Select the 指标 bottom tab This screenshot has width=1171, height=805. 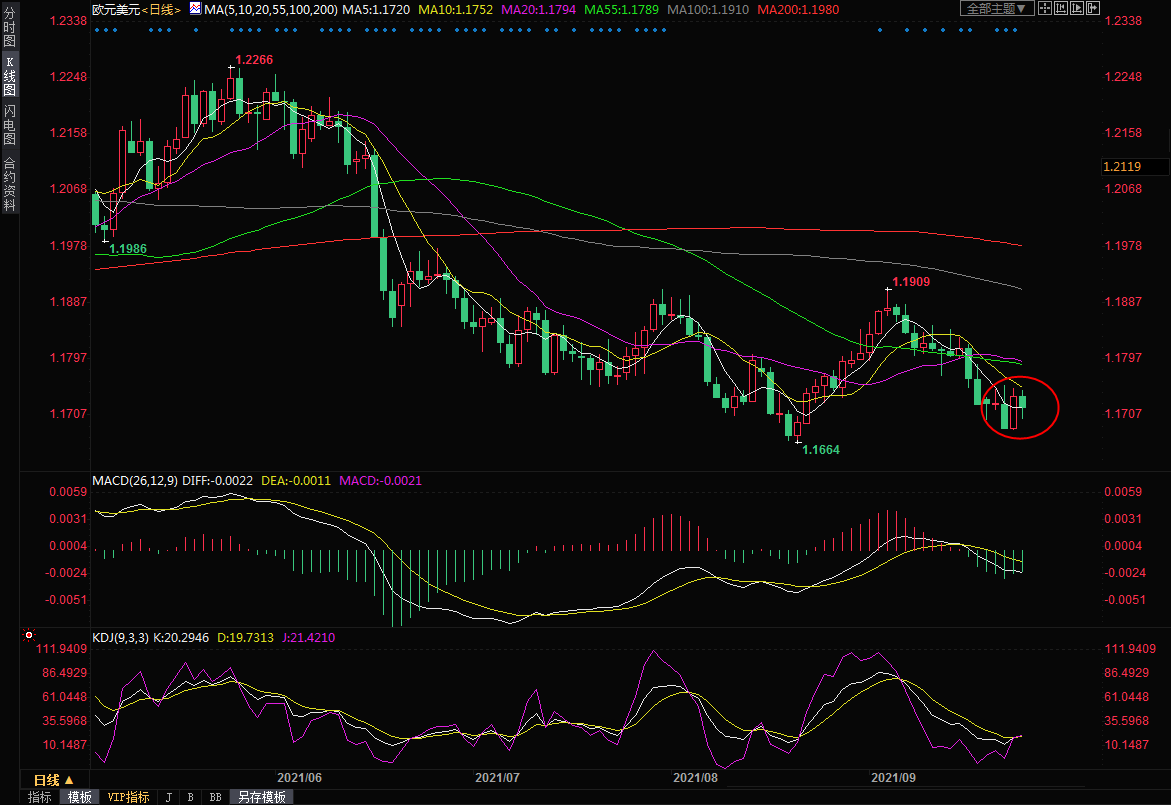pos(40,797)
